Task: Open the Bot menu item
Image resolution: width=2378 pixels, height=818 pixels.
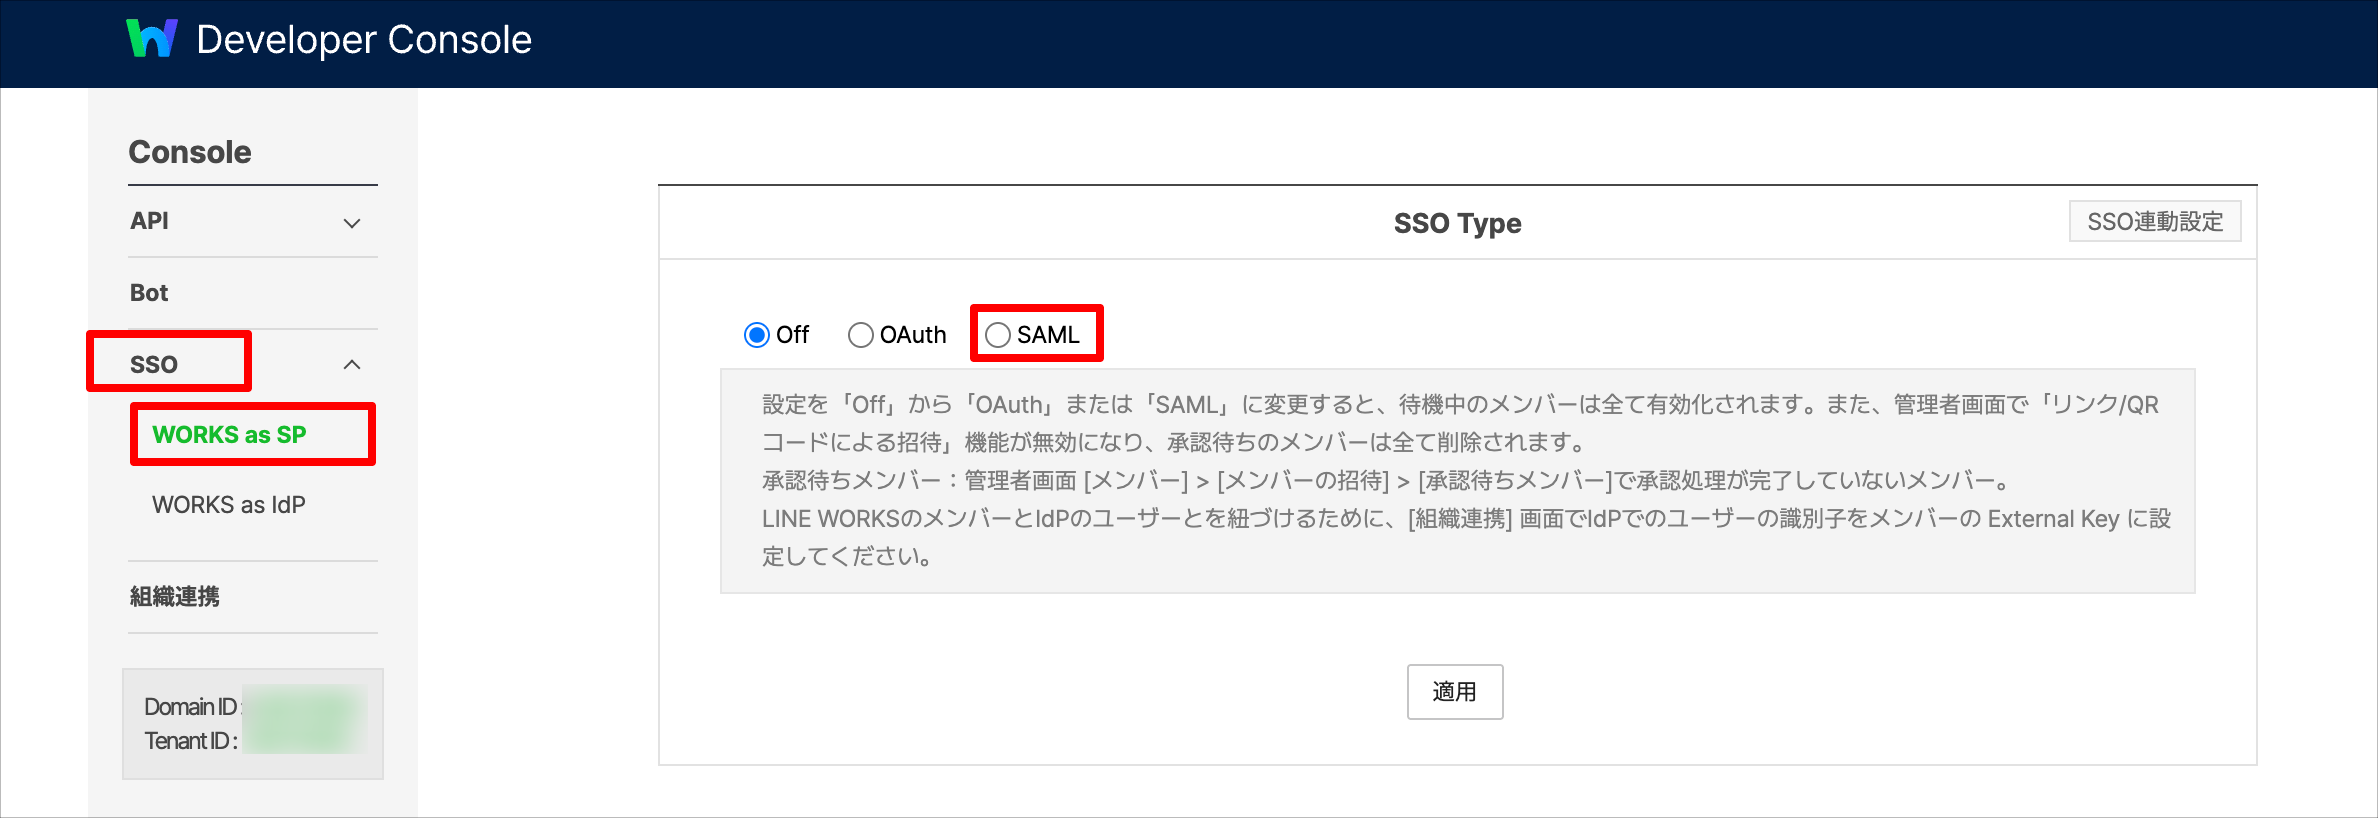Action: click(149, 293)
